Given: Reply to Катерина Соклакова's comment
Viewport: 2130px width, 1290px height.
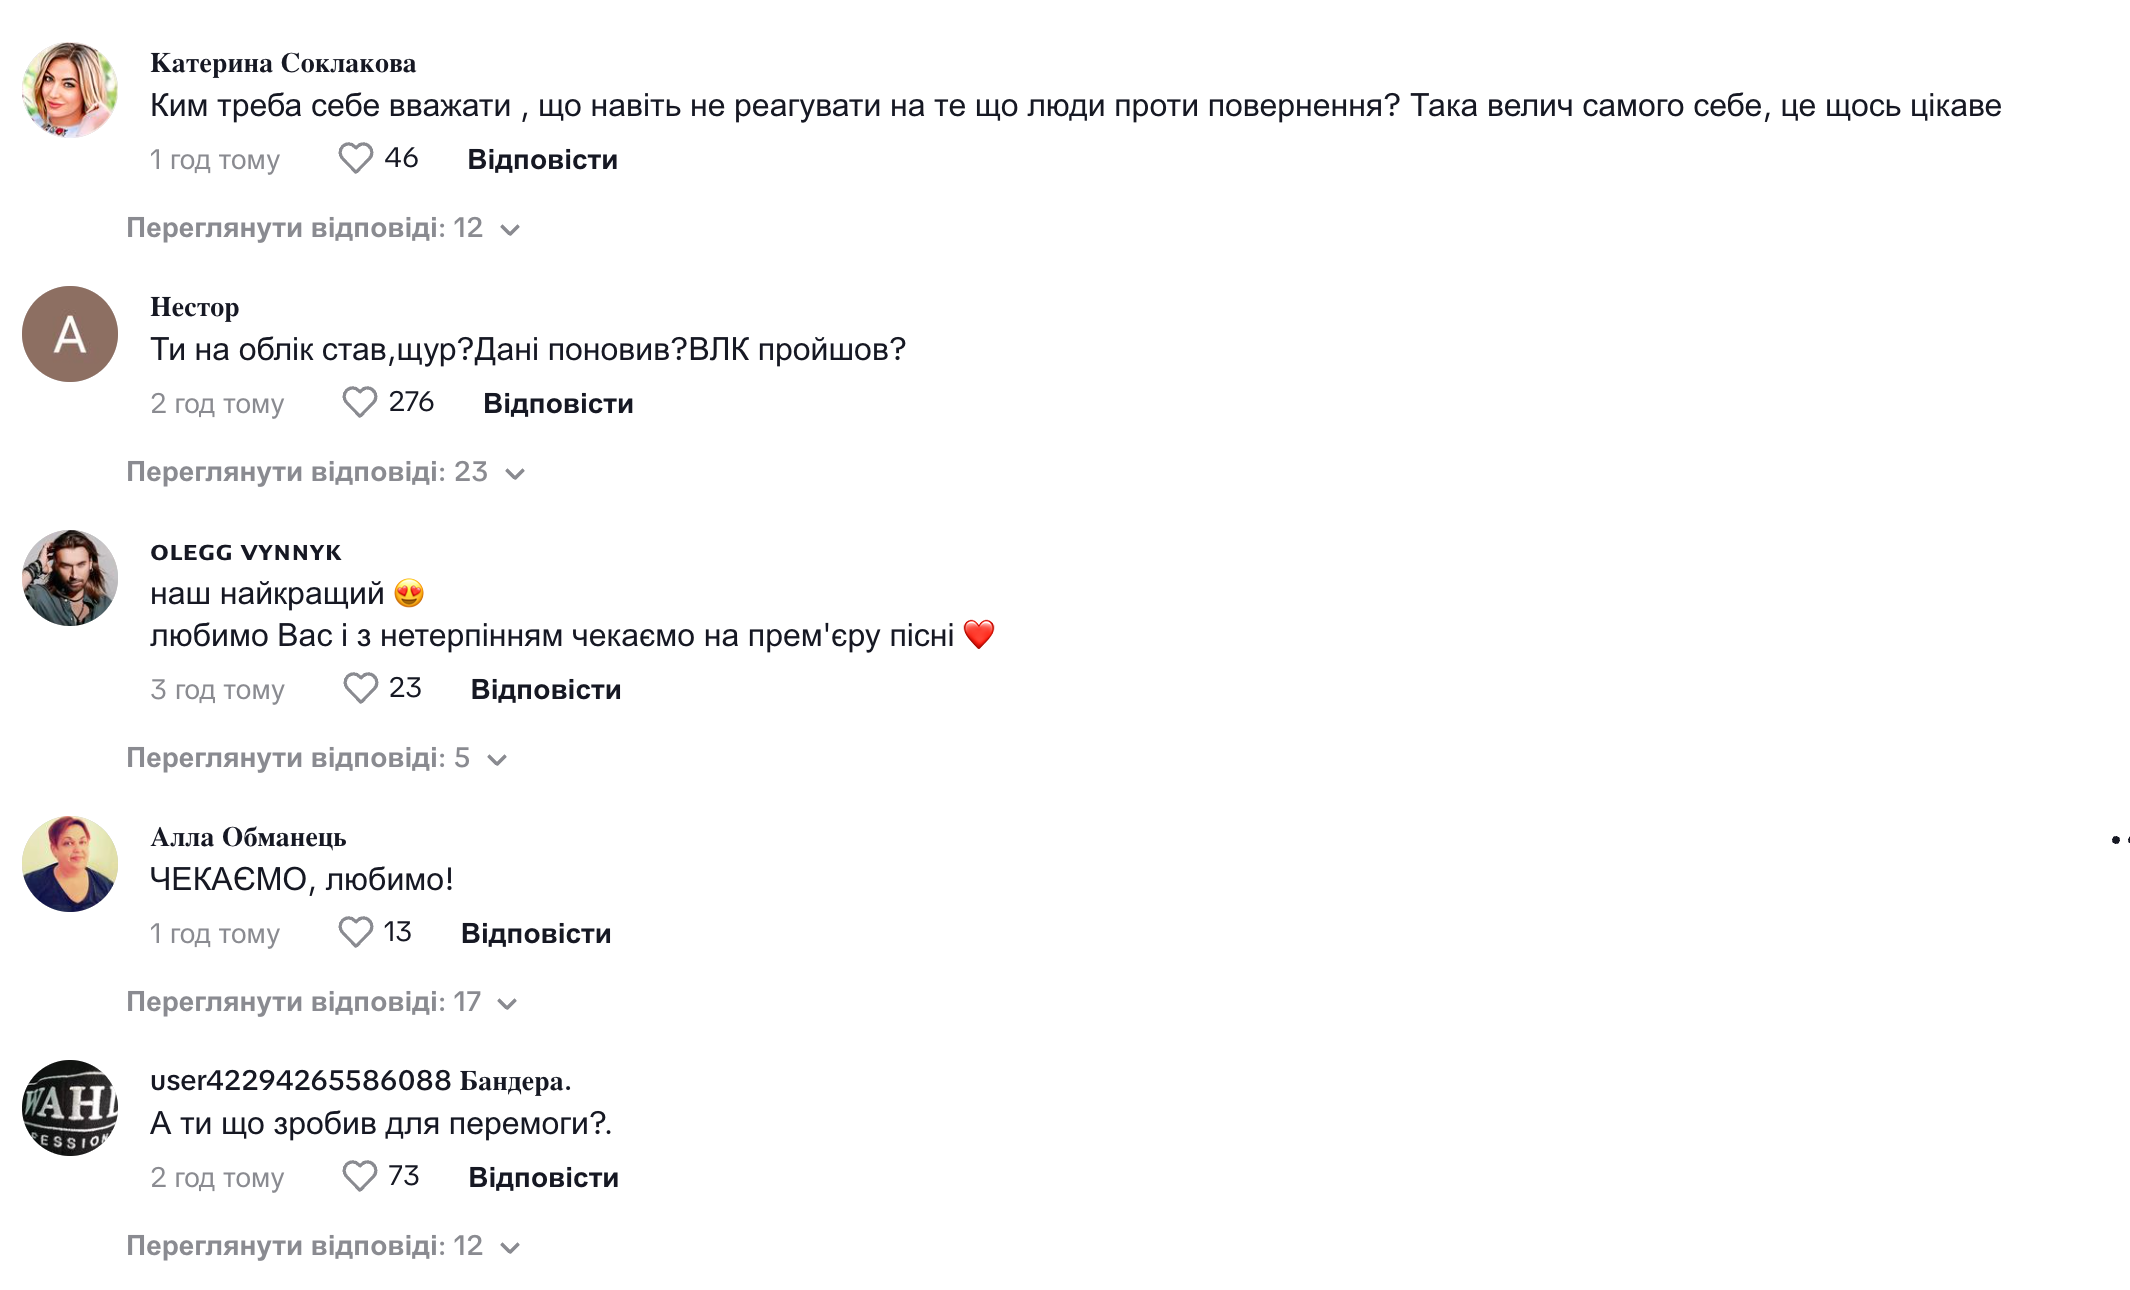Looking at the screenshot, I should click(542, 160).
